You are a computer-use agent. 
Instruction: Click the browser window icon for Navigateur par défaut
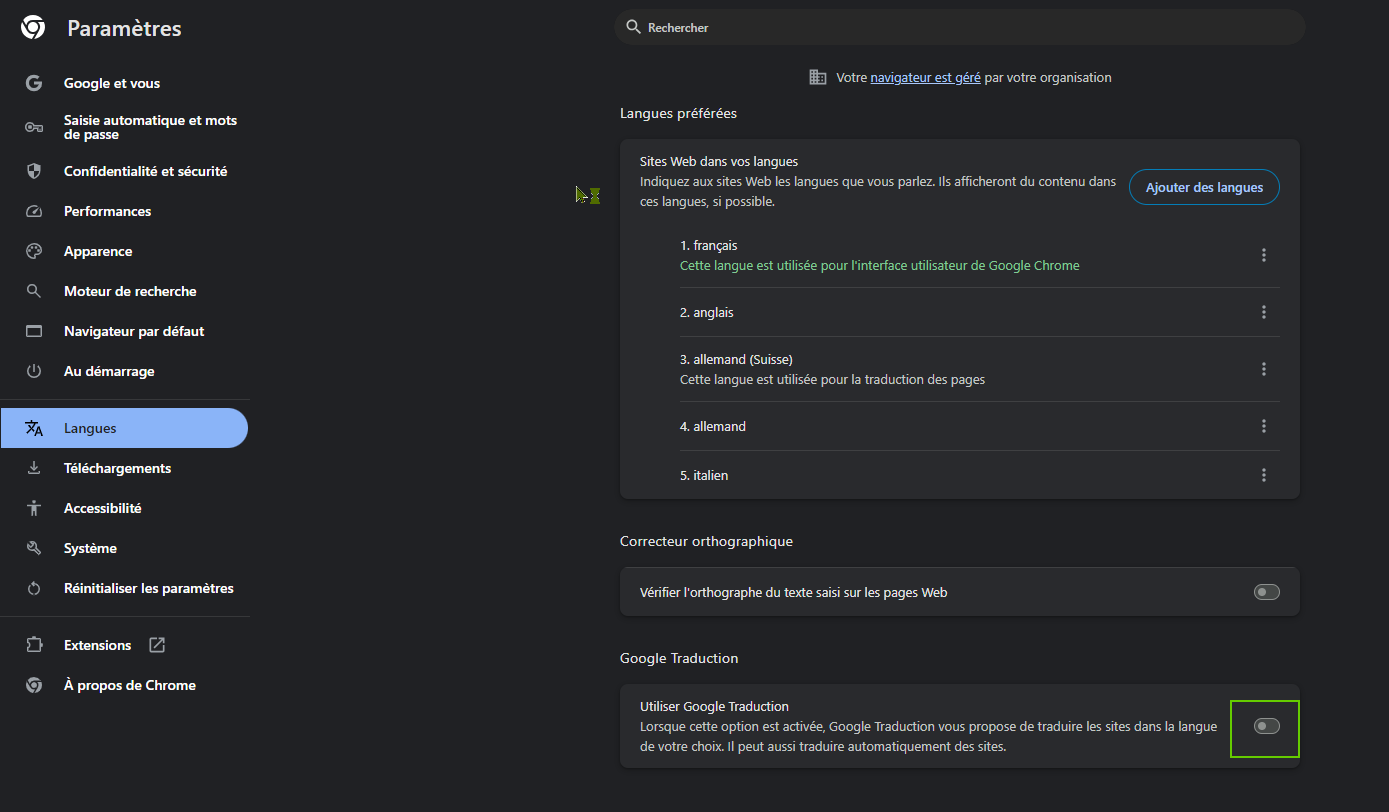(x=34, y=331)
